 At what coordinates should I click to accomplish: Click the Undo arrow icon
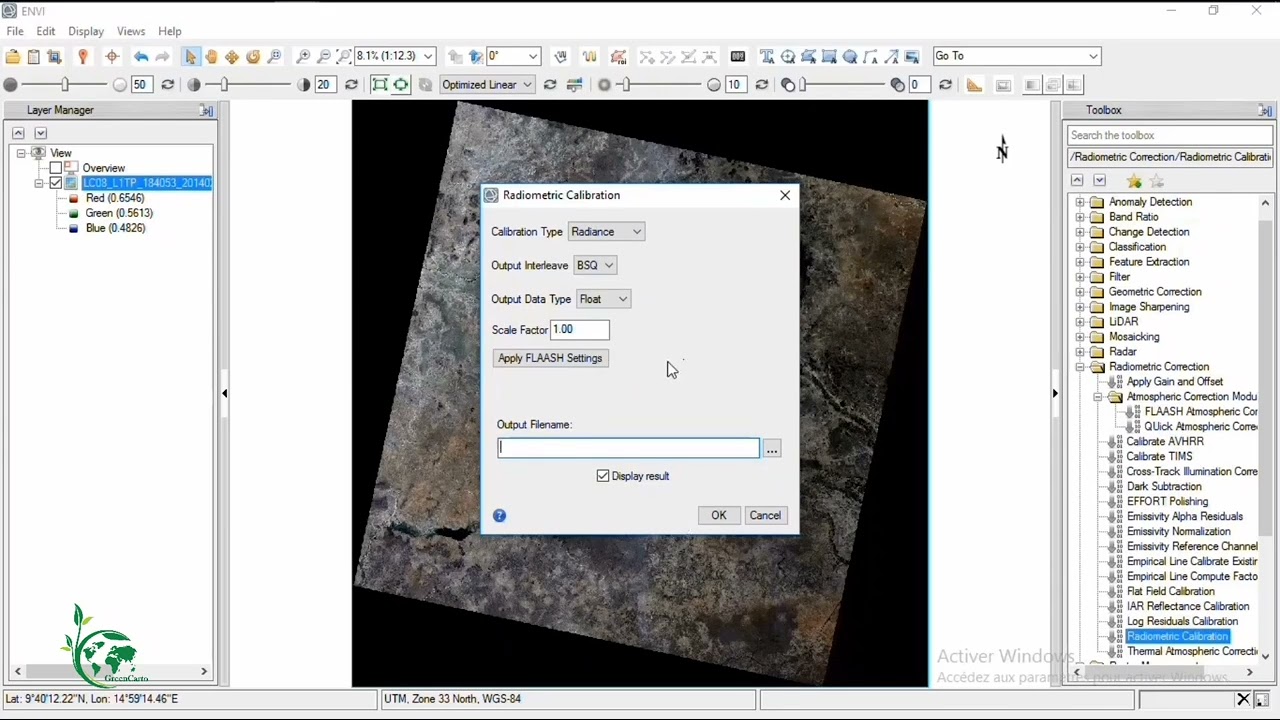tap(141, 57)
